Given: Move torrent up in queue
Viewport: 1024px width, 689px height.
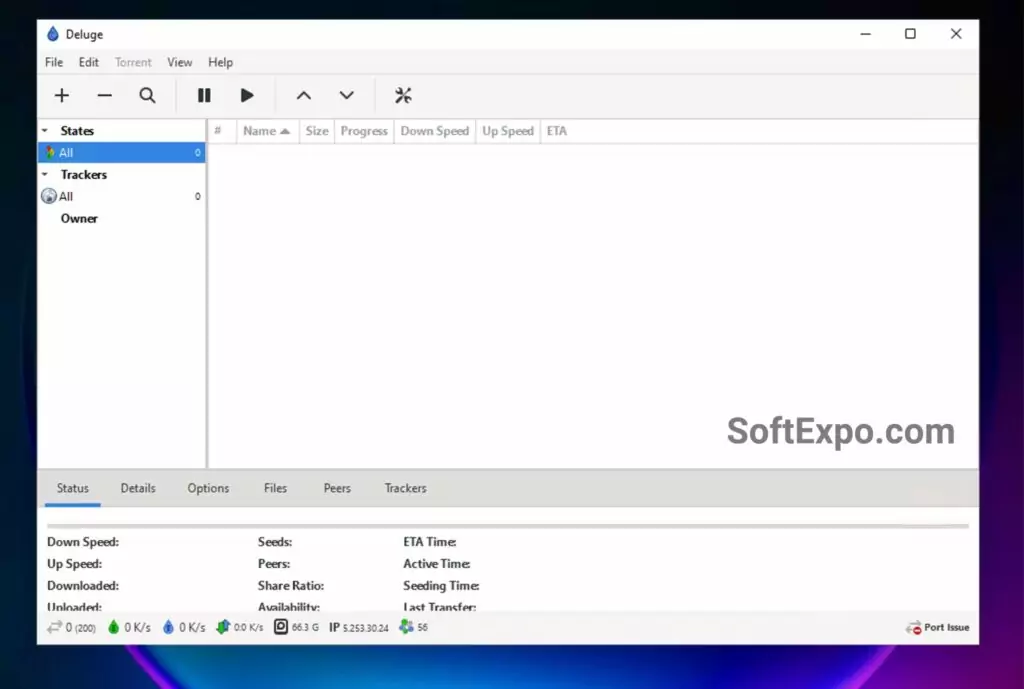Looking at the screenshot, I should coord(303,95).
